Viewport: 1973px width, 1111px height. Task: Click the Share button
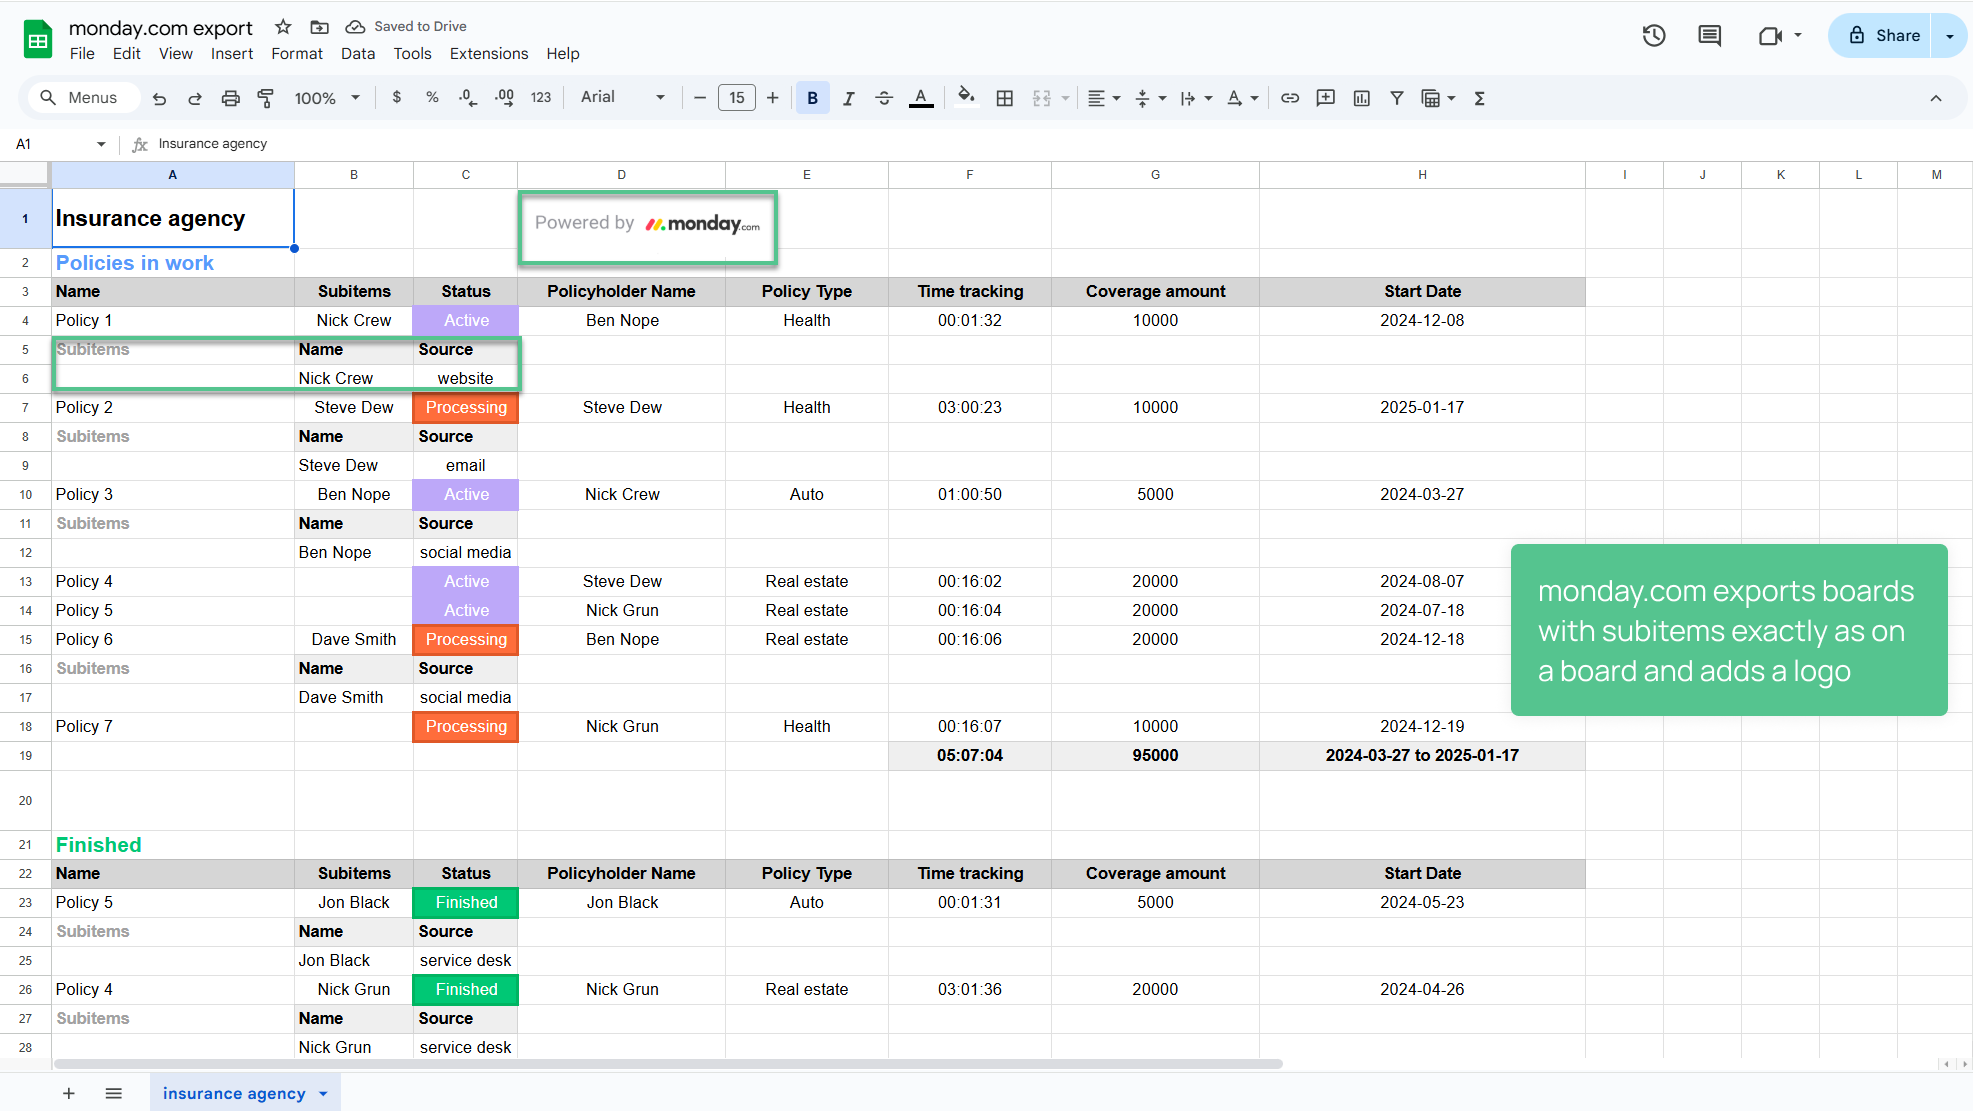click(x=1880, y=36)
